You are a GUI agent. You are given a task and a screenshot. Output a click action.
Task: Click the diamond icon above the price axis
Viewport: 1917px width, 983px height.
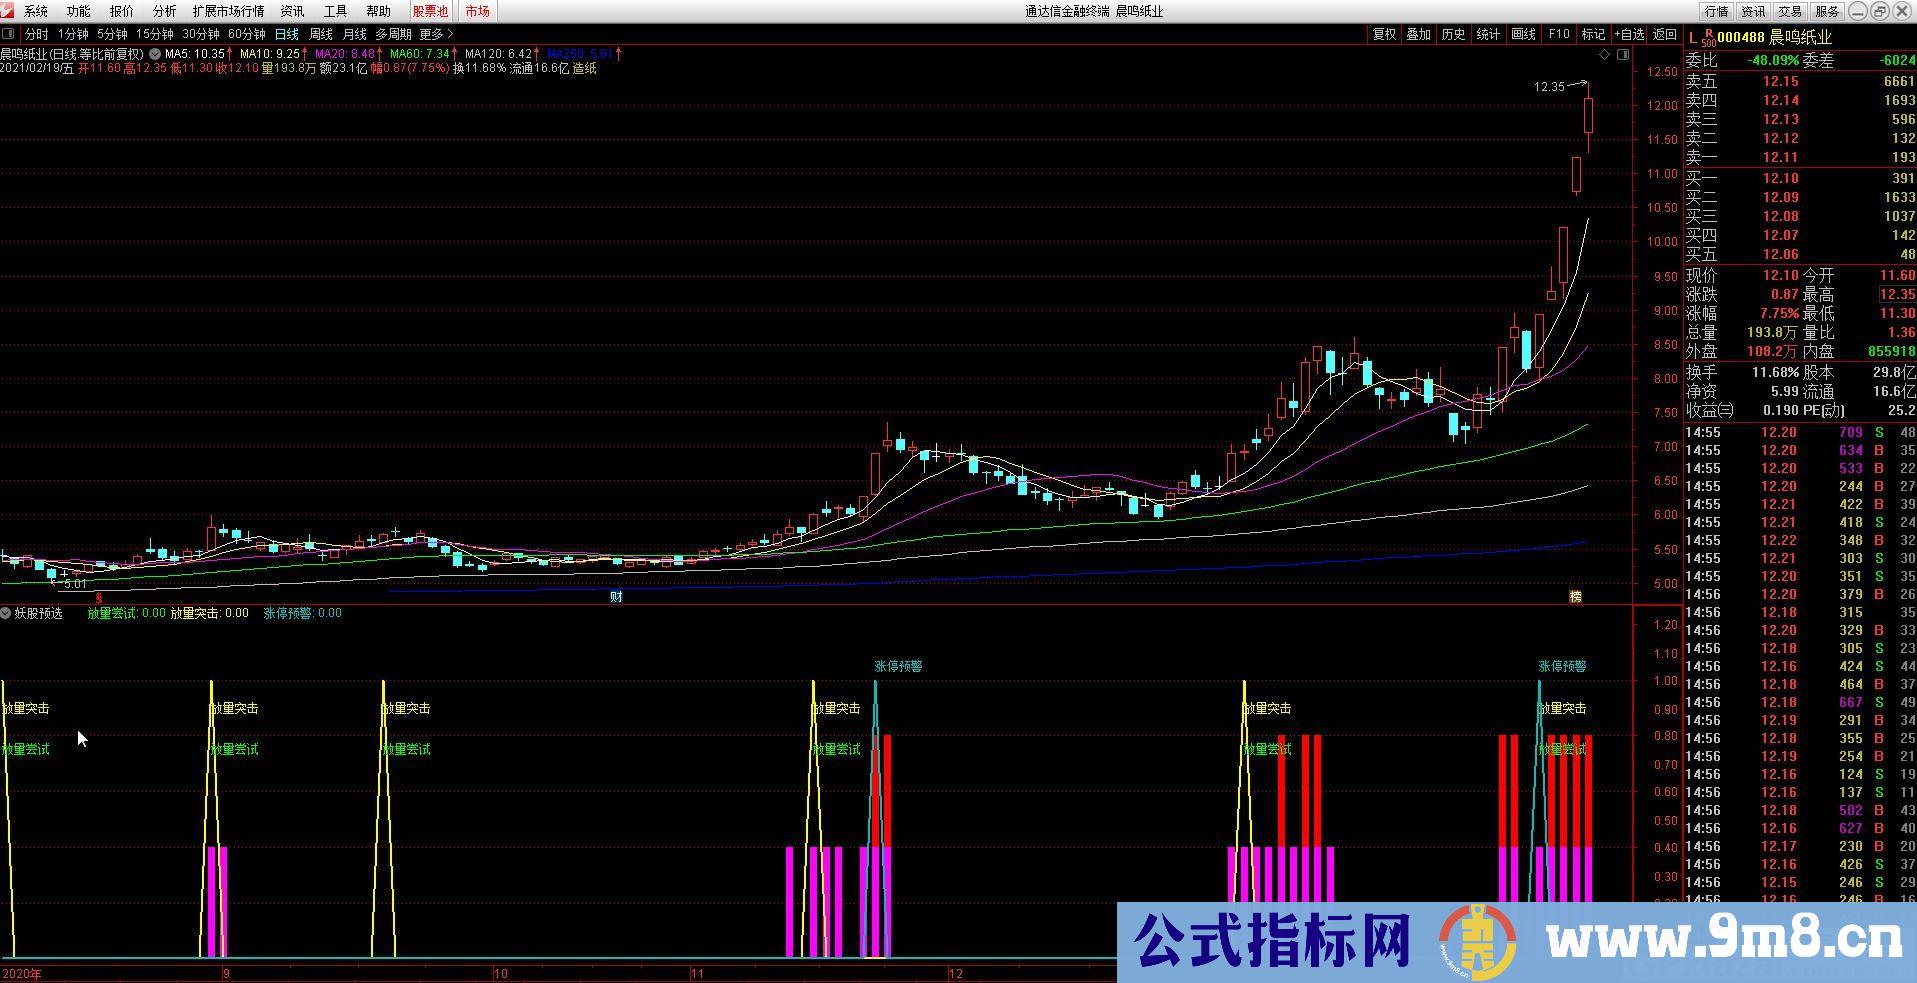pyautogui.click(x=1605, y=55)
